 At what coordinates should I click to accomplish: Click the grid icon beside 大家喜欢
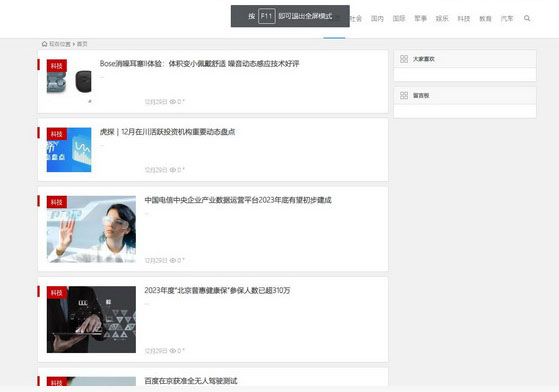(x=404, y=59)
